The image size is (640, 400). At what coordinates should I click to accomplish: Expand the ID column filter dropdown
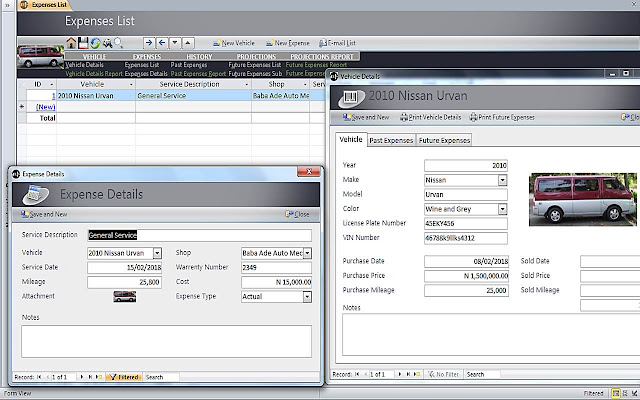click(x=51, y=84)
